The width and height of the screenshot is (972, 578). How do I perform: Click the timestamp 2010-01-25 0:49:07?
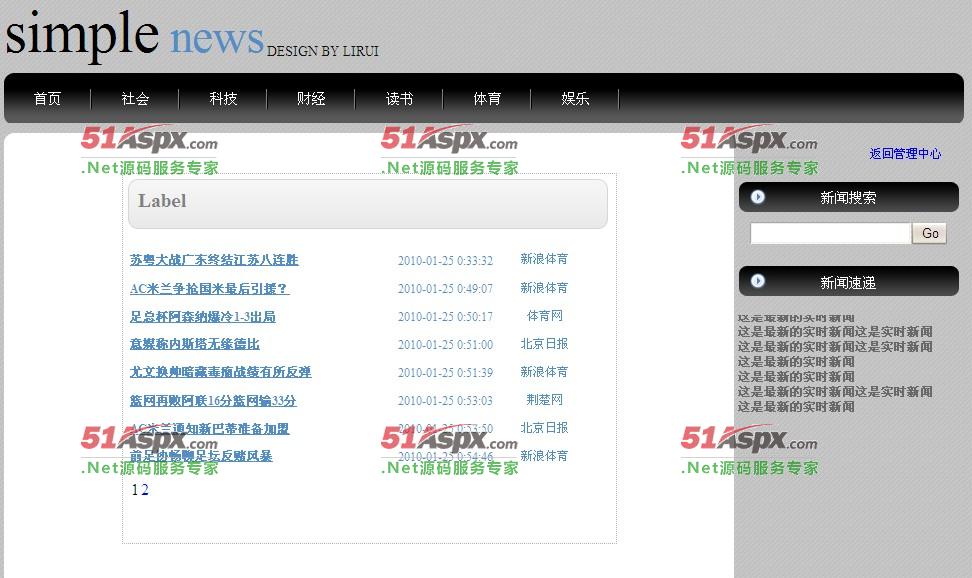tap(445, 288)
